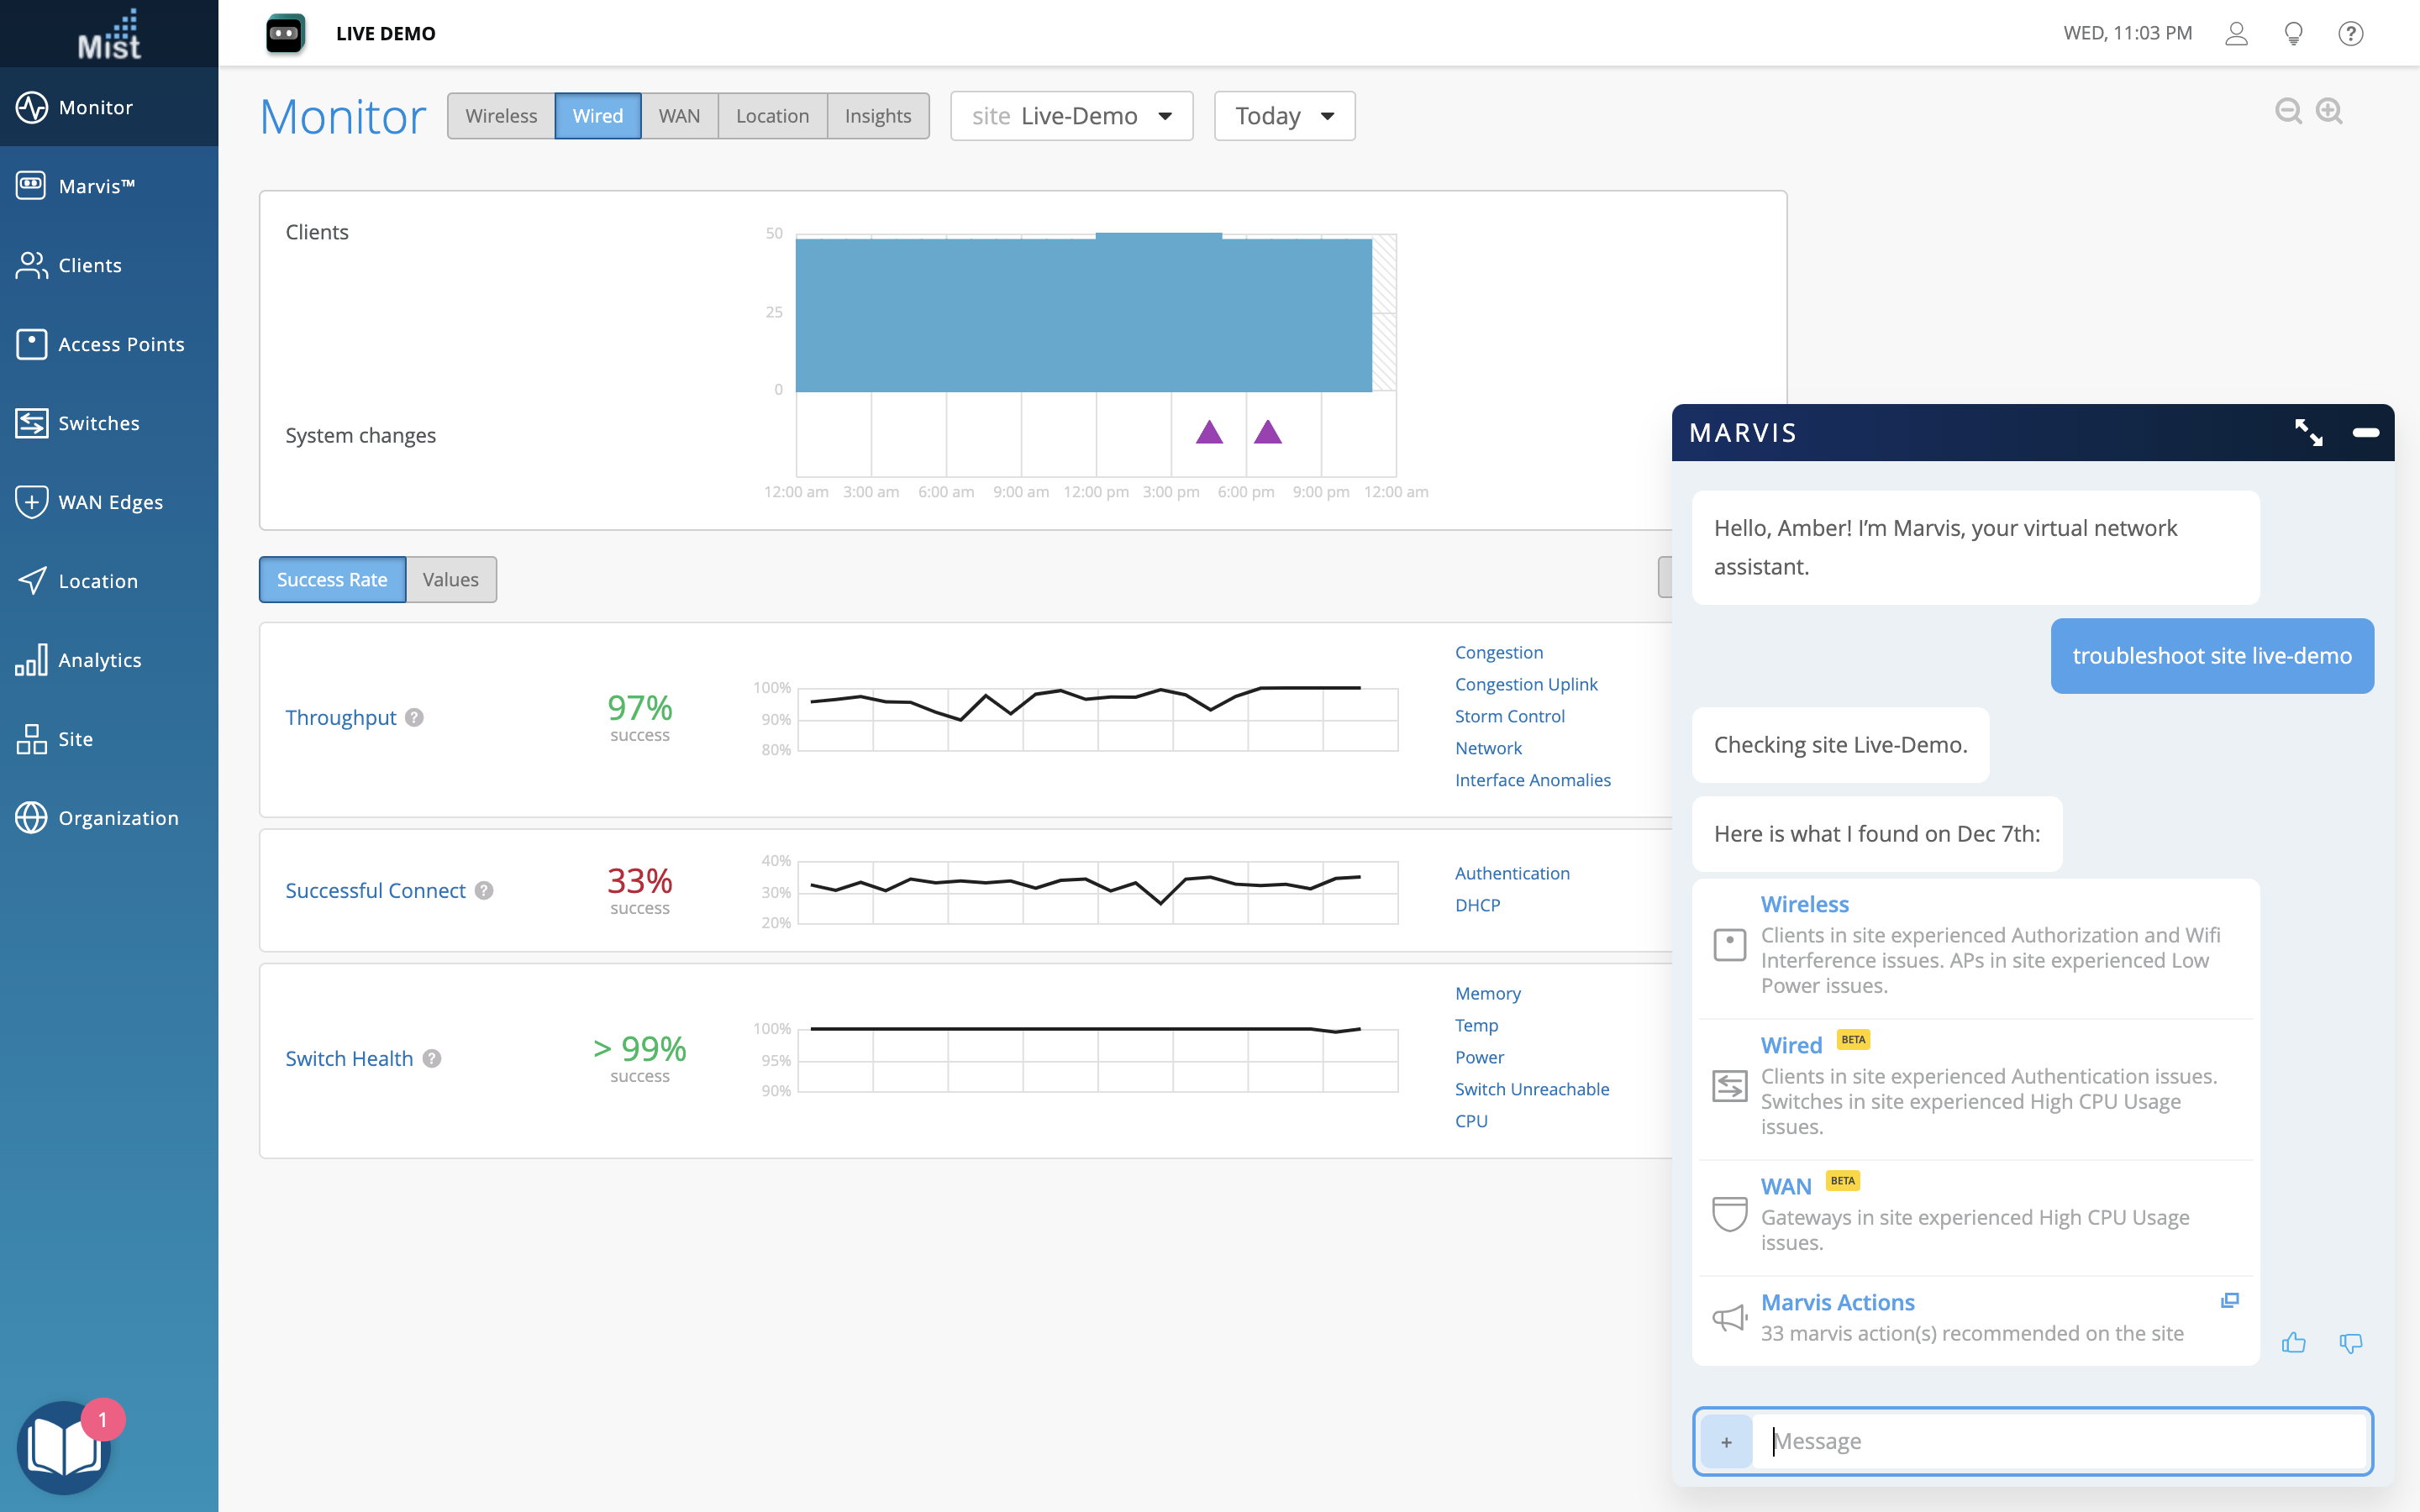
Task: Click the plus button beside Message
Action: 1726,1441
